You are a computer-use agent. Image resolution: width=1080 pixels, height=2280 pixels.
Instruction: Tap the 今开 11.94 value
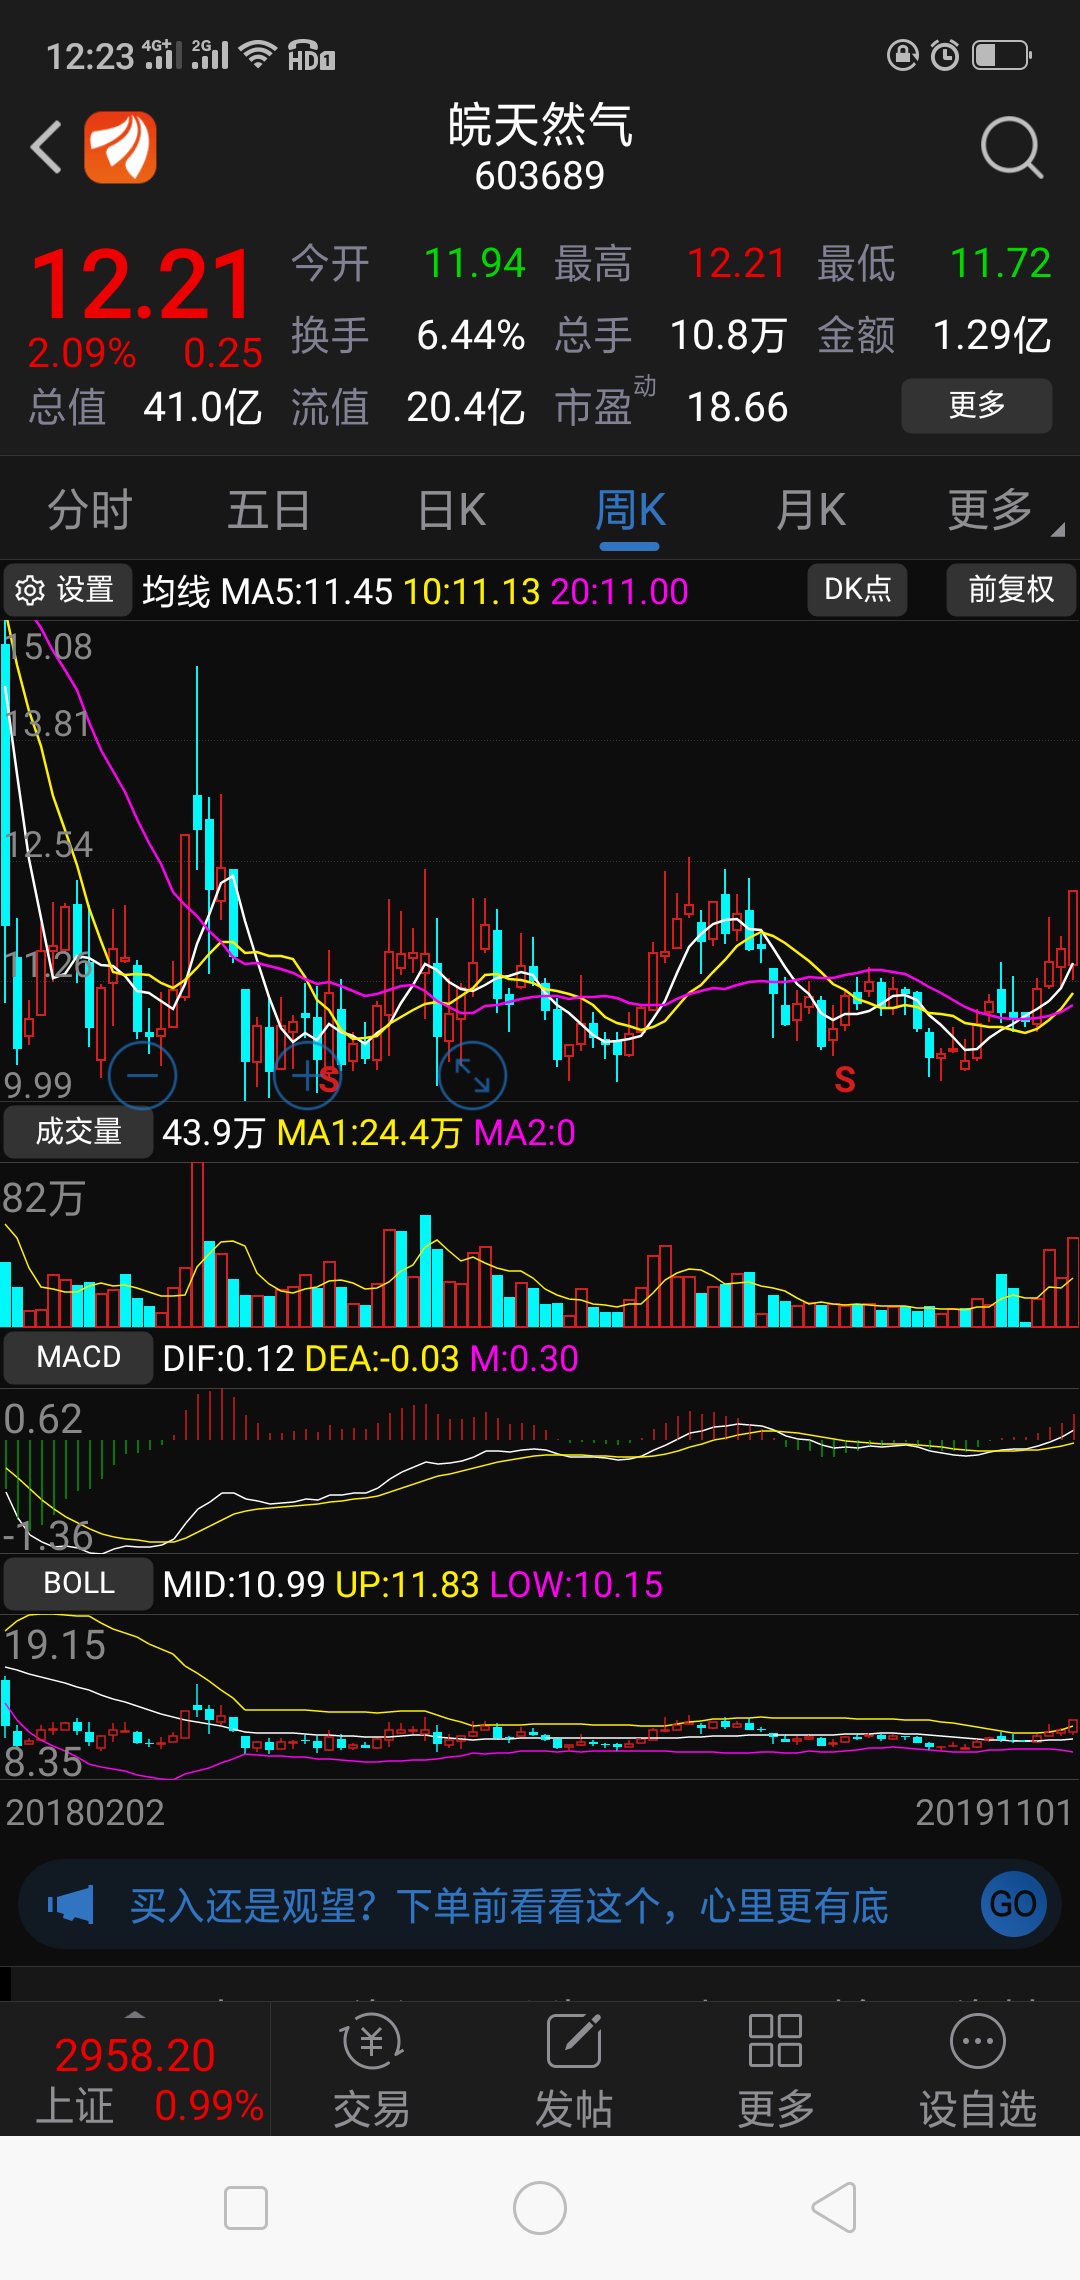(475, 263)
